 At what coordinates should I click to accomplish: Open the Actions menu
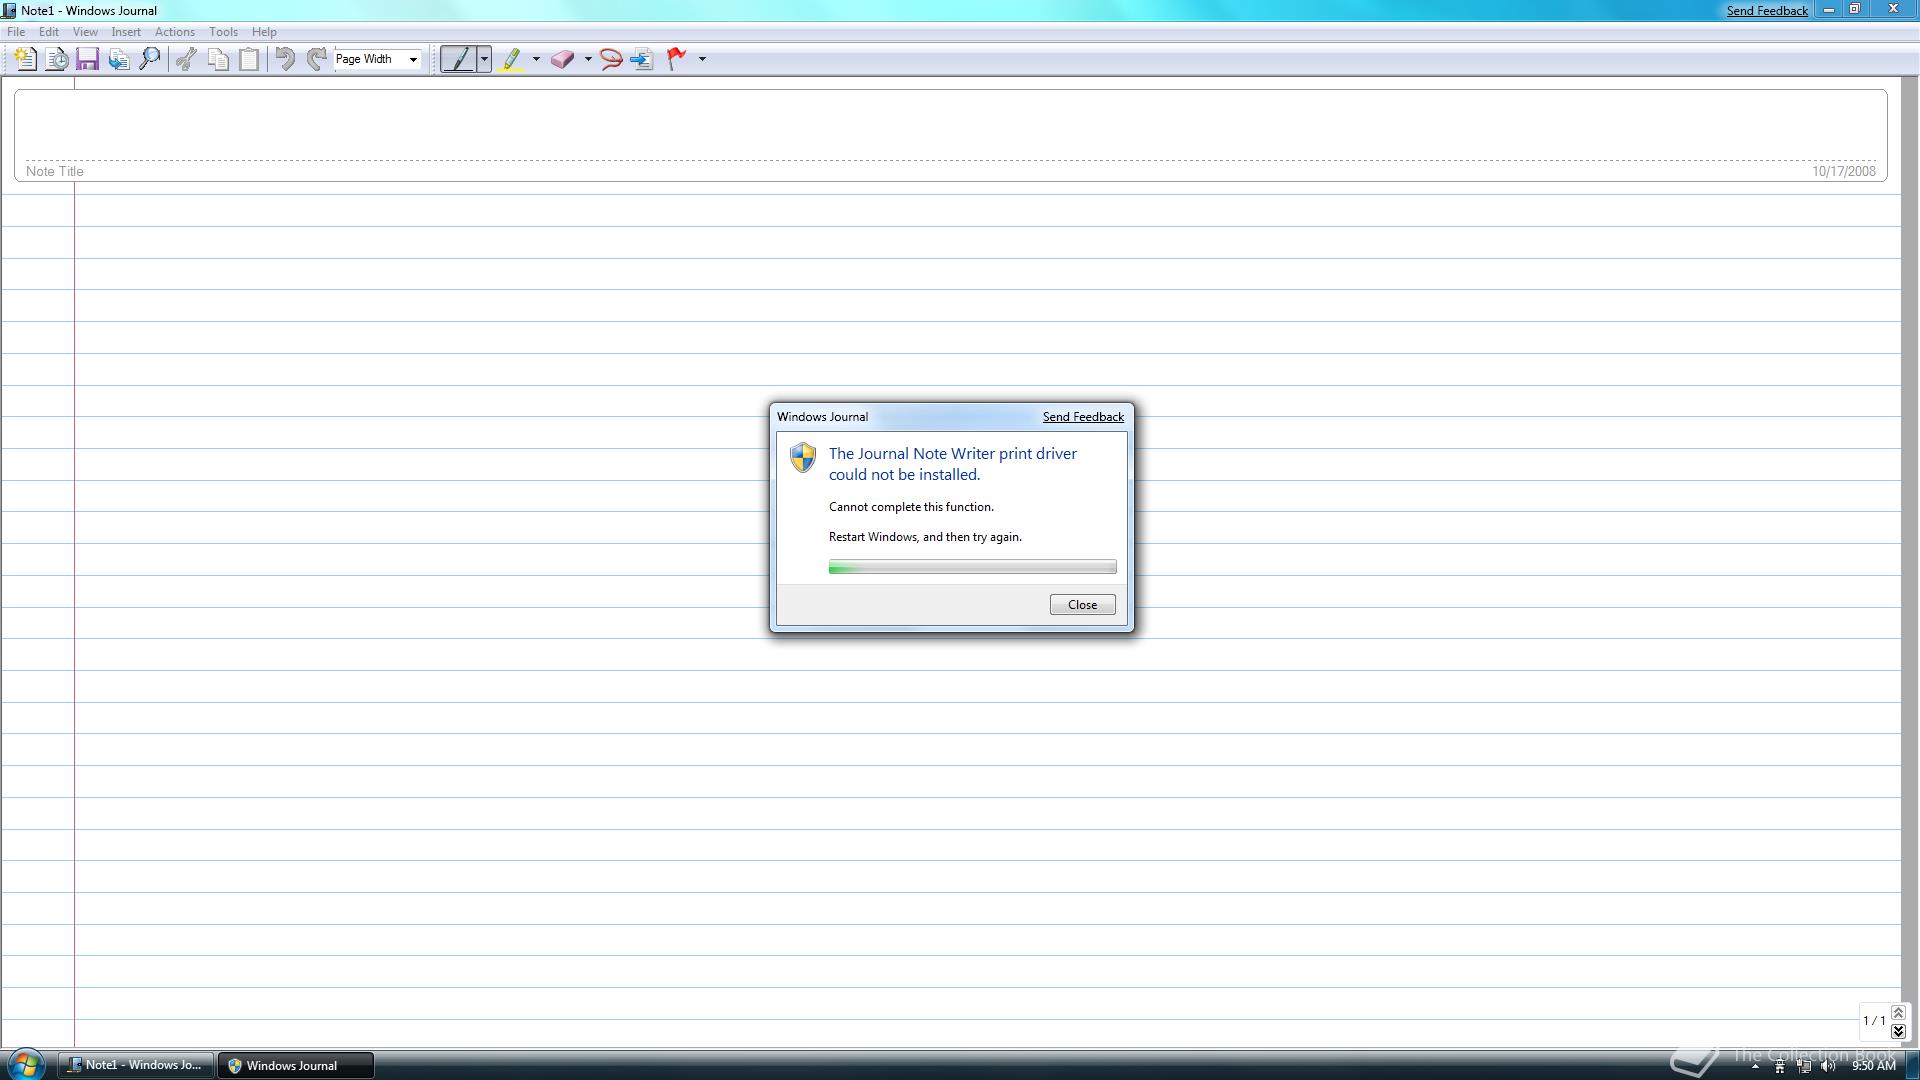click(x=175, y=32)
